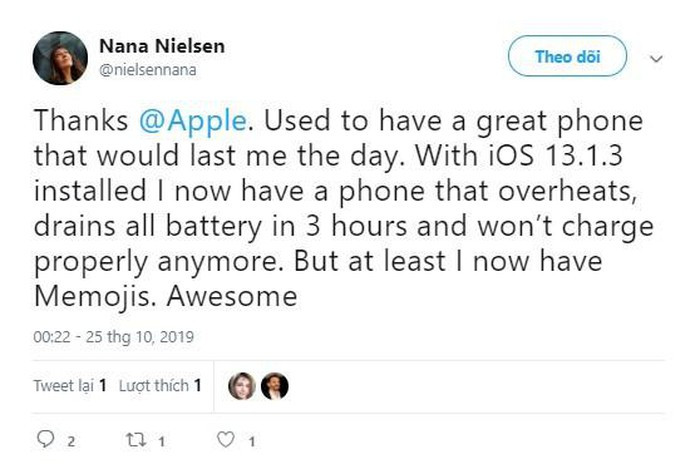The width and height of the screenshot is (700, 464).
Task: Open the 00:22 - 25 thg 10, 2019 timestamp
Action: click(112, 338)
